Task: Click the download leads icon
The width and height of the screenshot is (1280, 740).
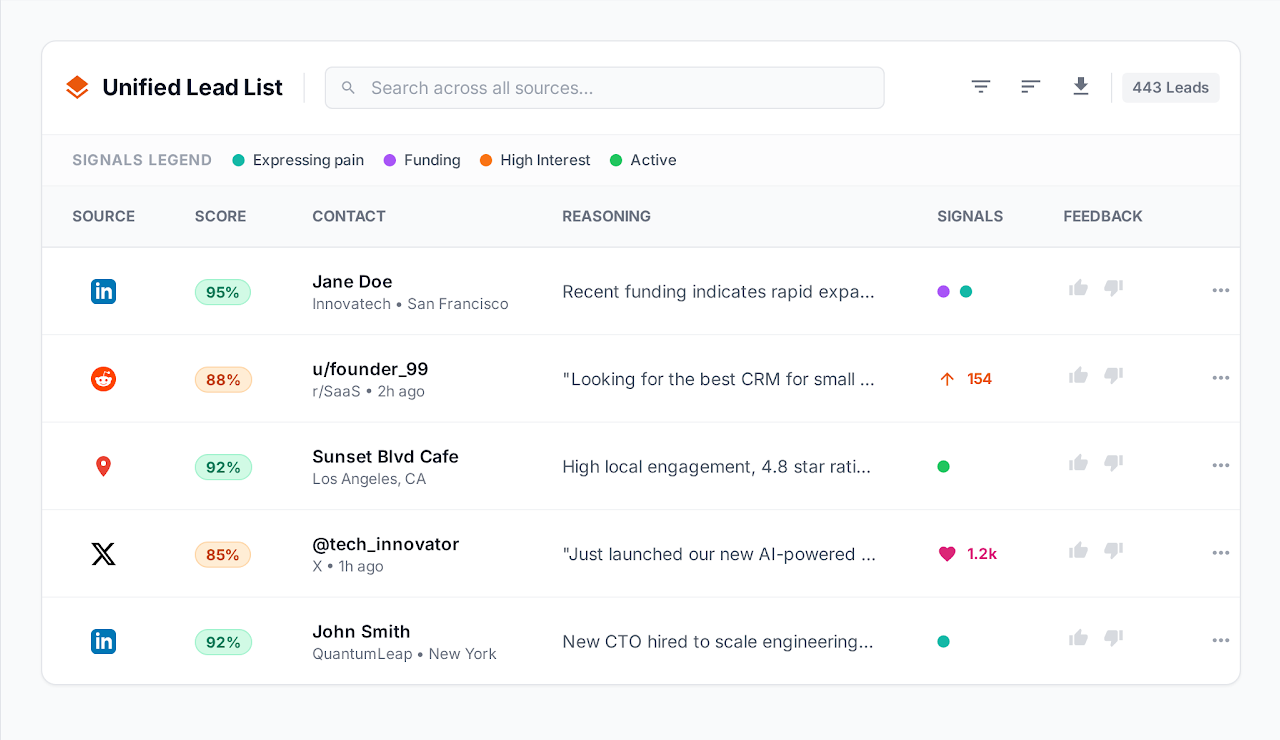Action: 1081,87
